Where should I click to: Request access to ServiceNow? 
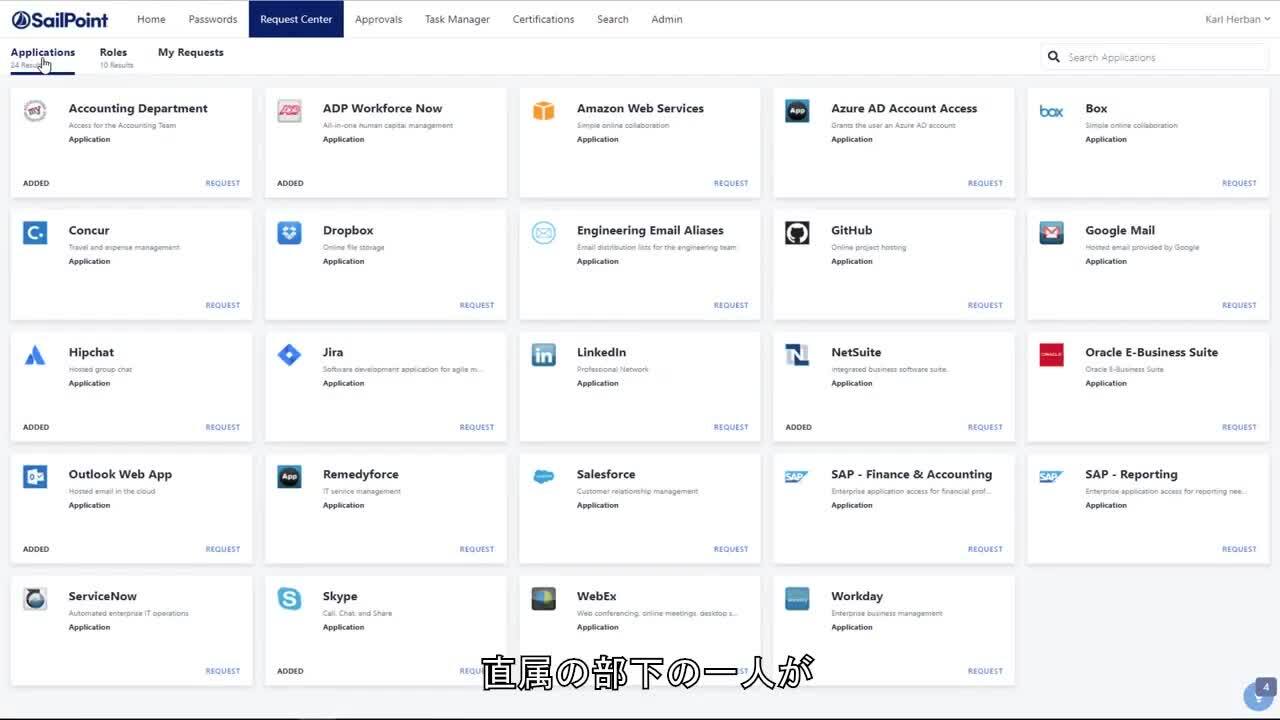click(x=223, y=671)
